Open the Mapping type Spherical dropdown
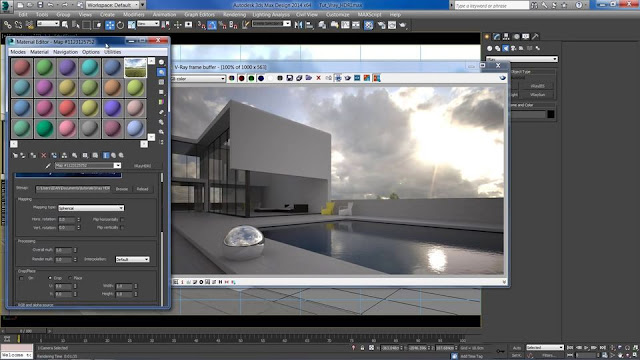640x360 pixels. (x=91, y=208)
